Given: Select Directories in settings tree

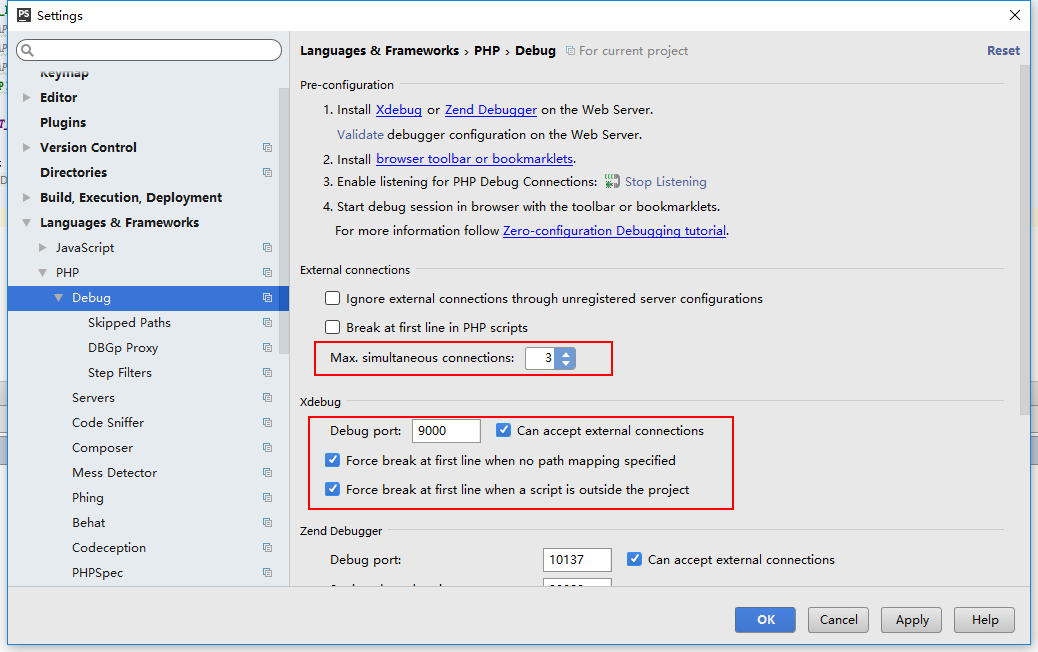Looking at the screenshot, I should [73, 173].
